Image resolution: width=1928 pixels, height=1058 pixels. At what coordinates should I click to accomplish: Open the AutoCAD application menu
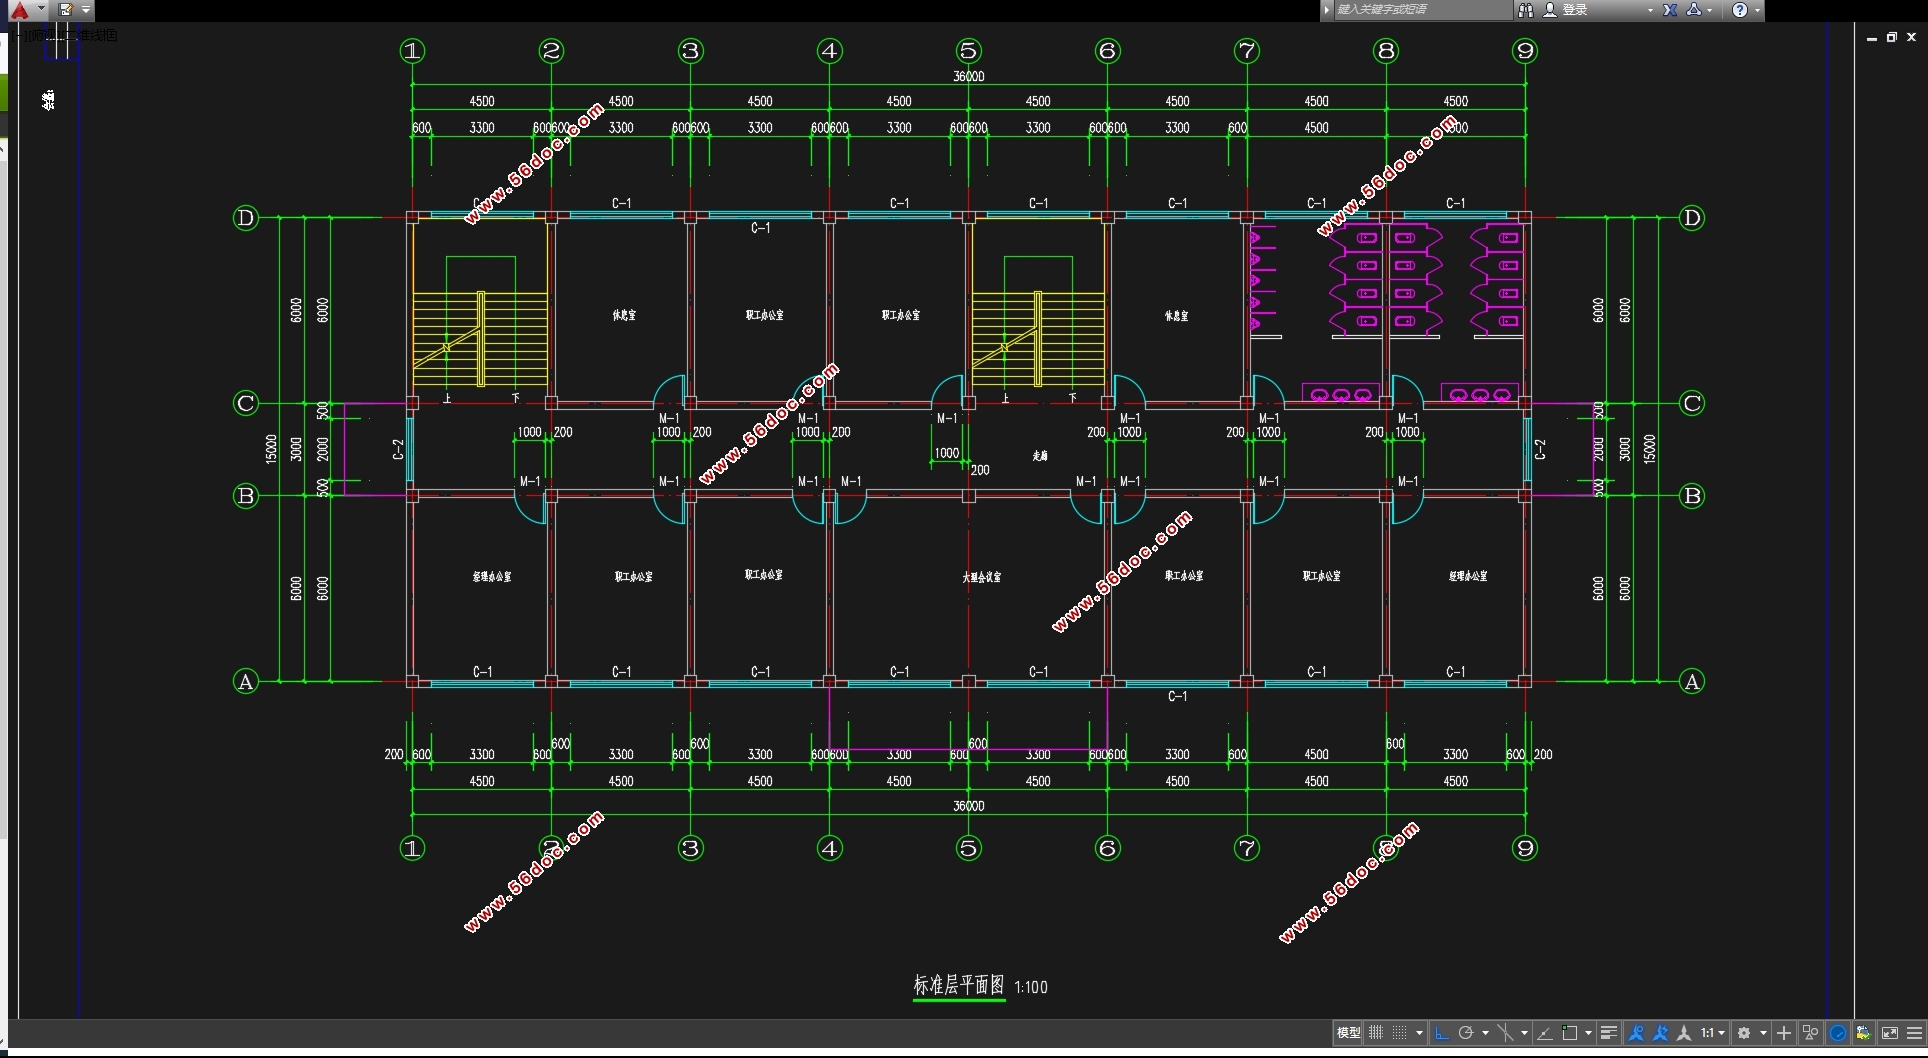(20, 10)
